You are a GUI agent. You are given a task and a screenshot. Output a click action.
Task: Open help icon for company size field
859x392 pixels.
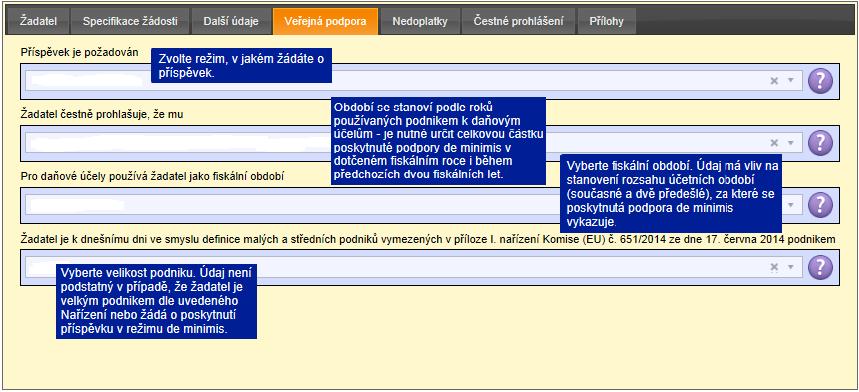(x=820, y=267)
